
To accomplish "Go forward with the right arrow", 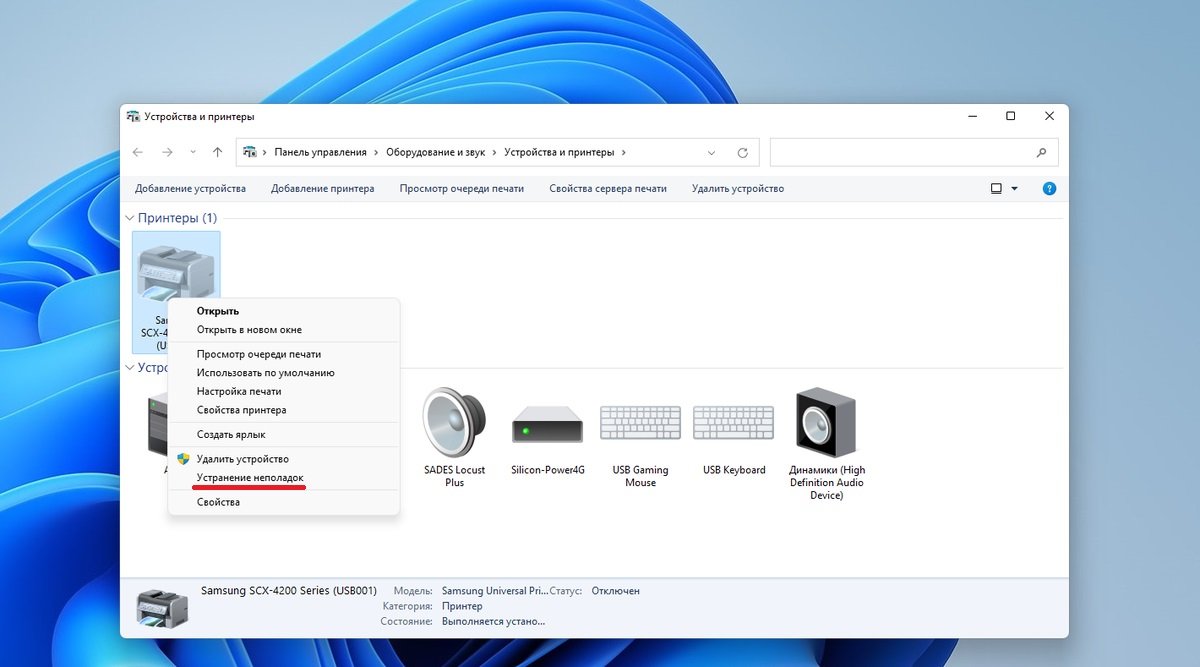I will (167, 152).
